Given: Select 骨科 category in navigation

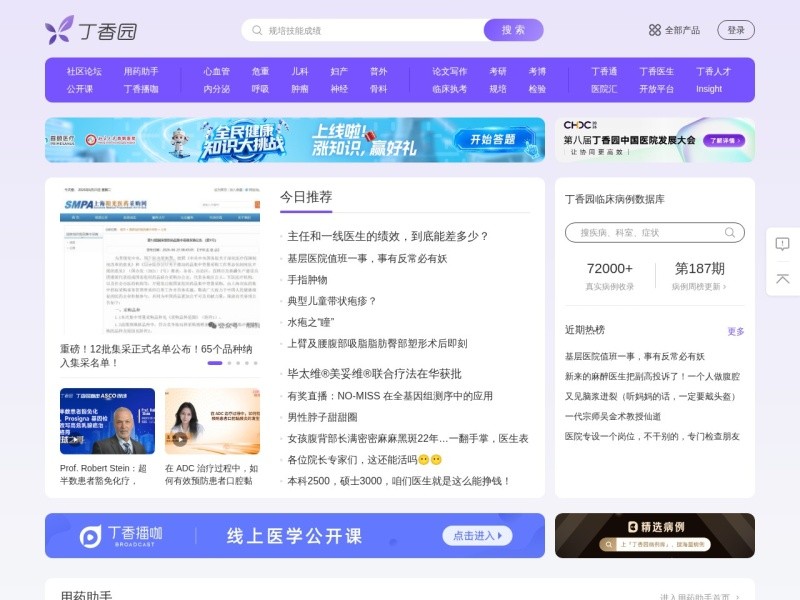Looking at the screenshot, I should [x=379, y=89].
